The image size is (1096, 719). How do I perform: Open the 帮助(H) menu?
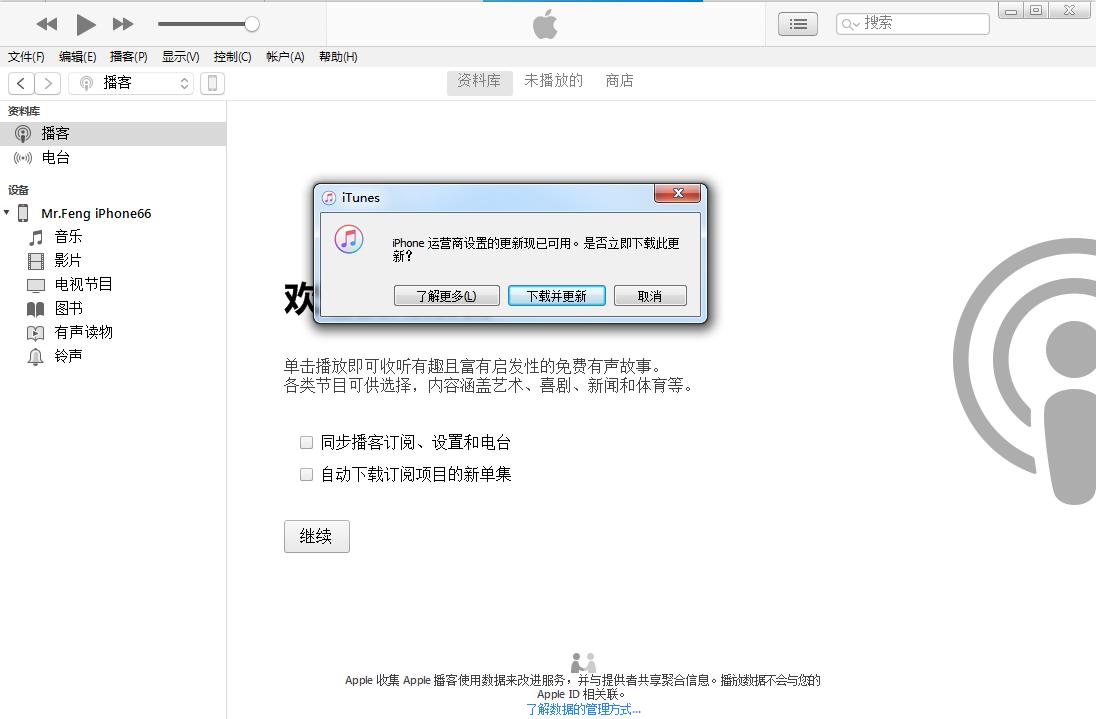pos(338,57)
